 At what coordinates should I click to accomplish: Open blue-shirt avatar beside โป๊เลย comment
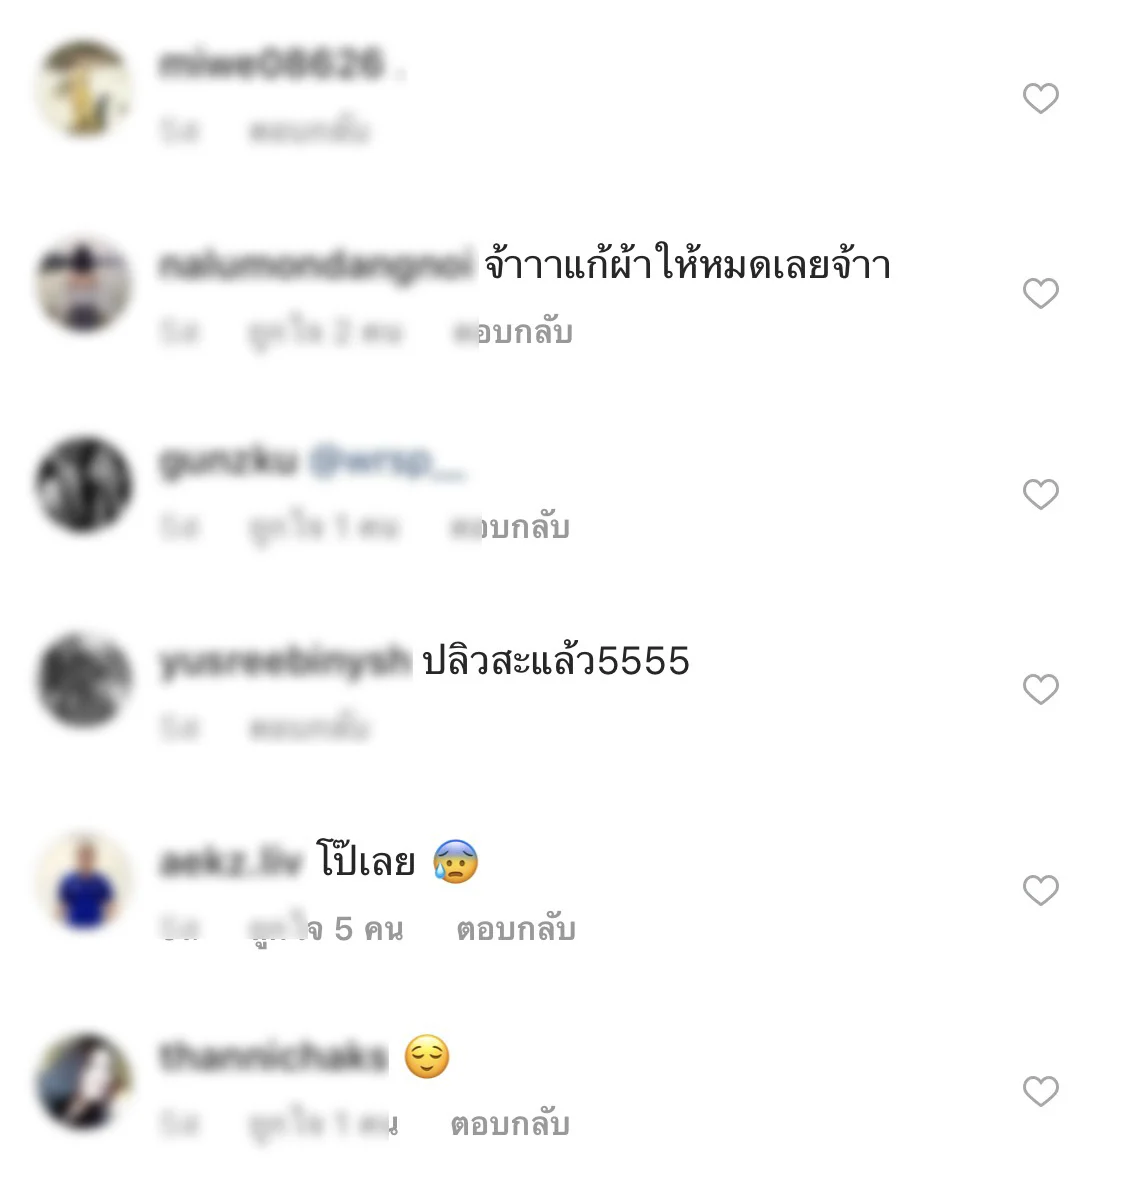(x=84, y=880)
